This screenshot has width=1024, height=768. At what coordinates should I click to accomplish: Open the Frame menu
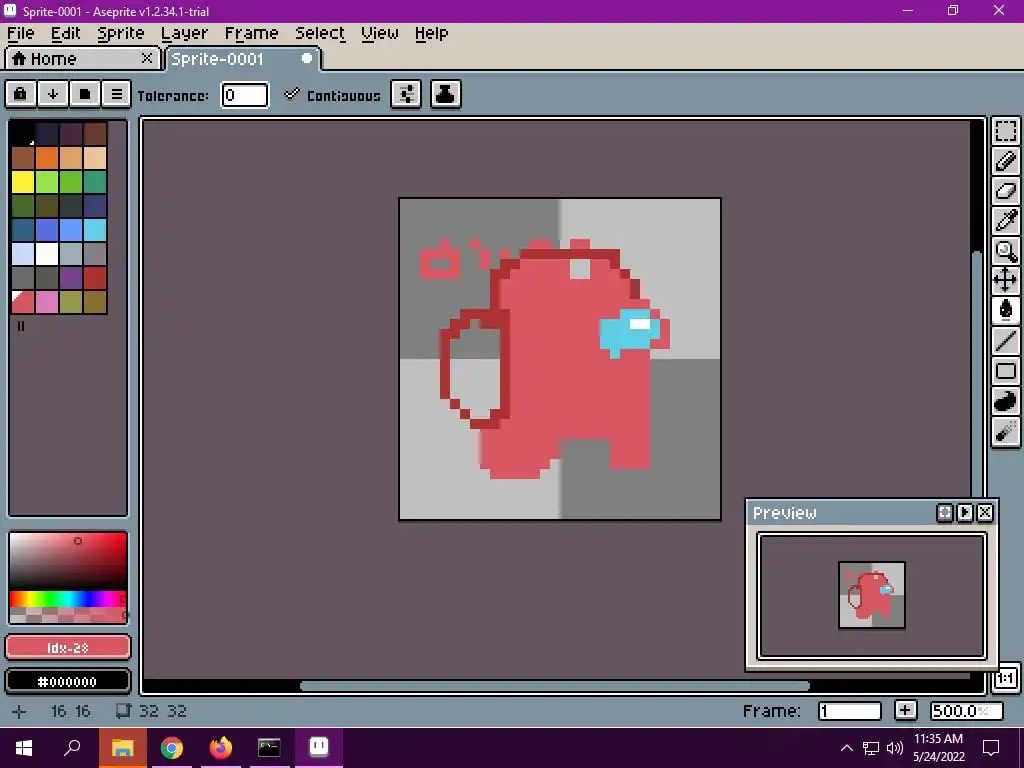[251, 33]
